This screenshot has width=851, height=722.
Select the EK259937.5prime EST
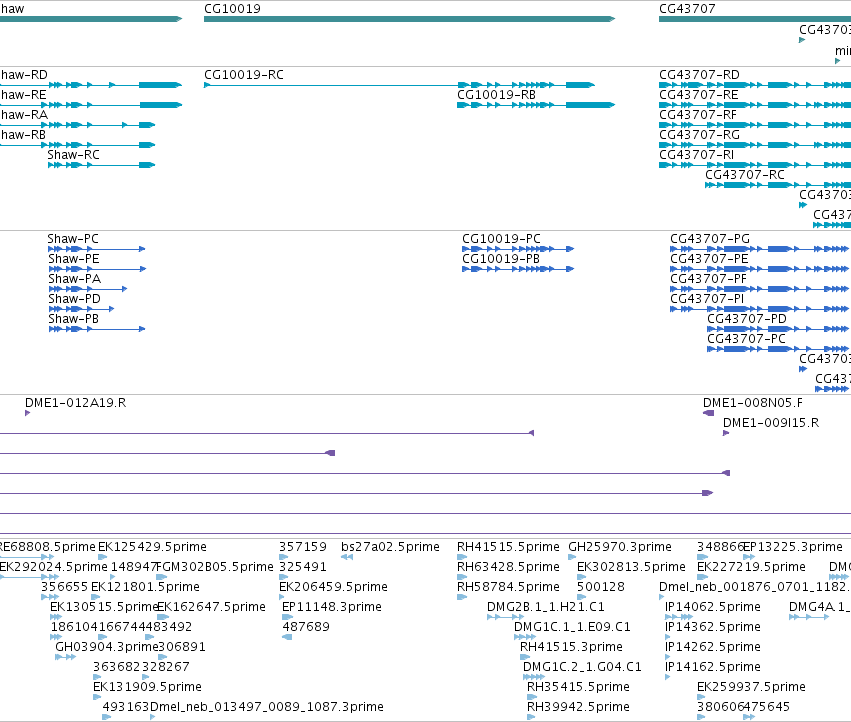(x=701, y=697)
